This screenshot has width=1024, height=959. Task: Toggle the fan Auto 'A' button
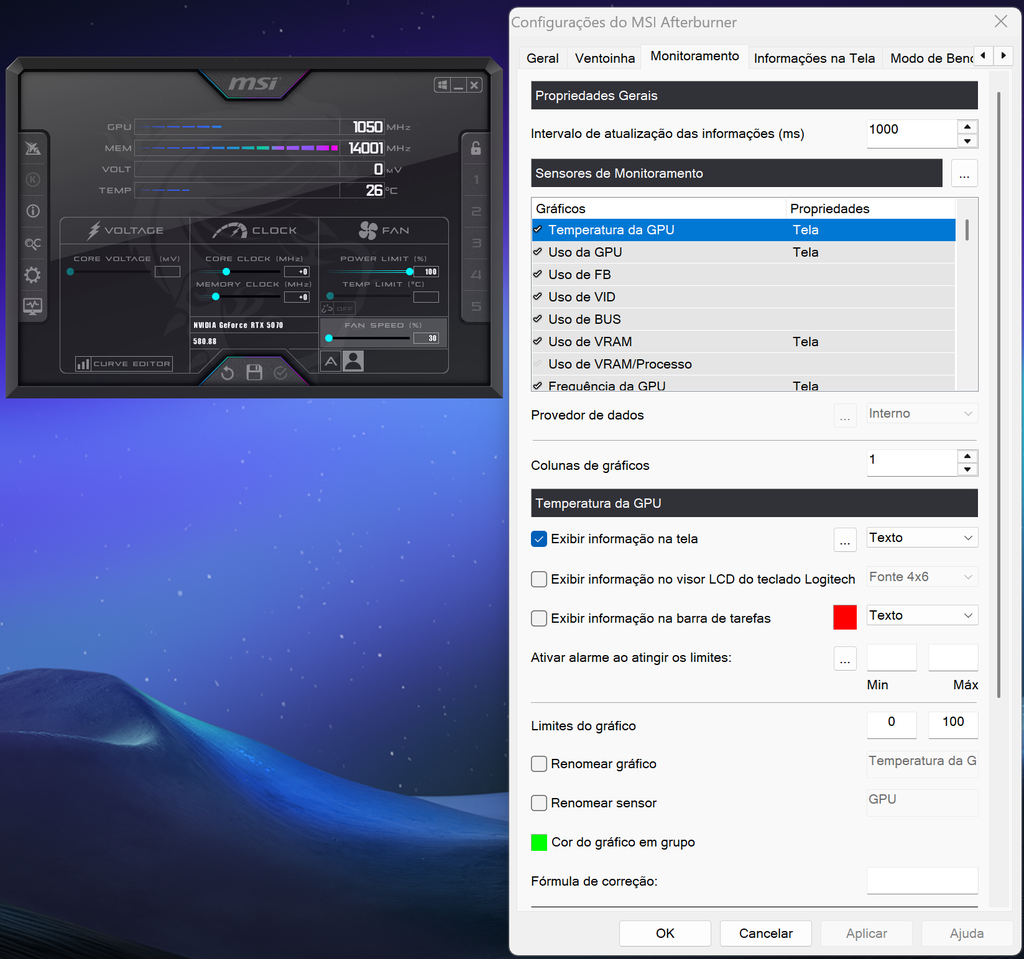tap(331, 361)
